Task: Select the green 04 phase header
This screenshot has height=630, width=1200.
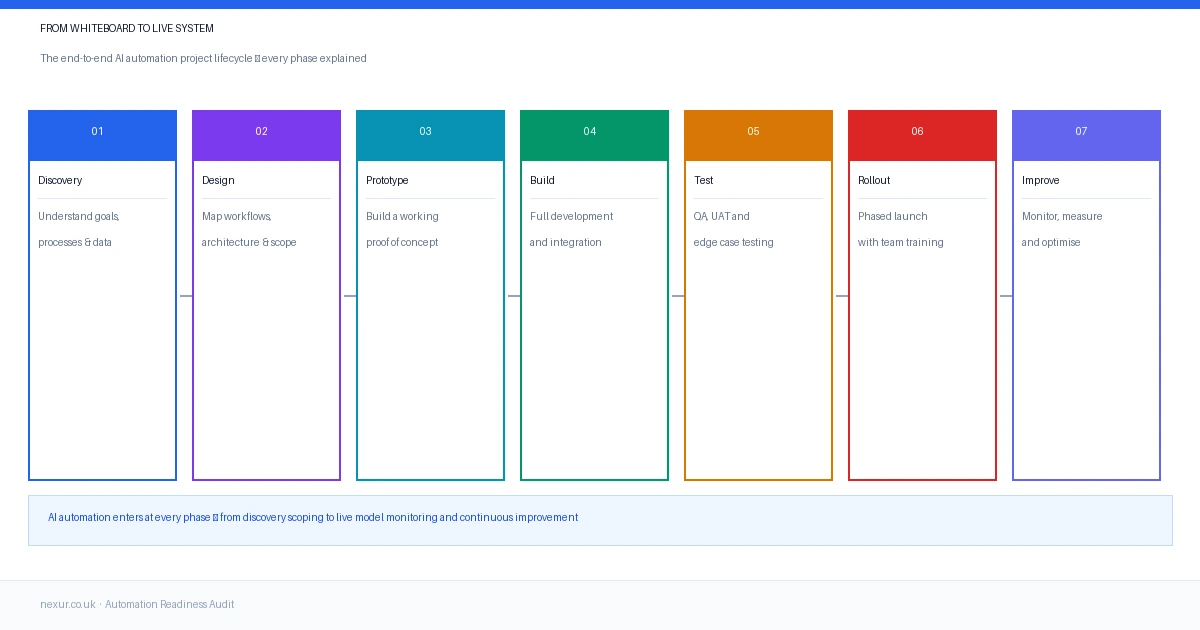Action: coord(594,136)
